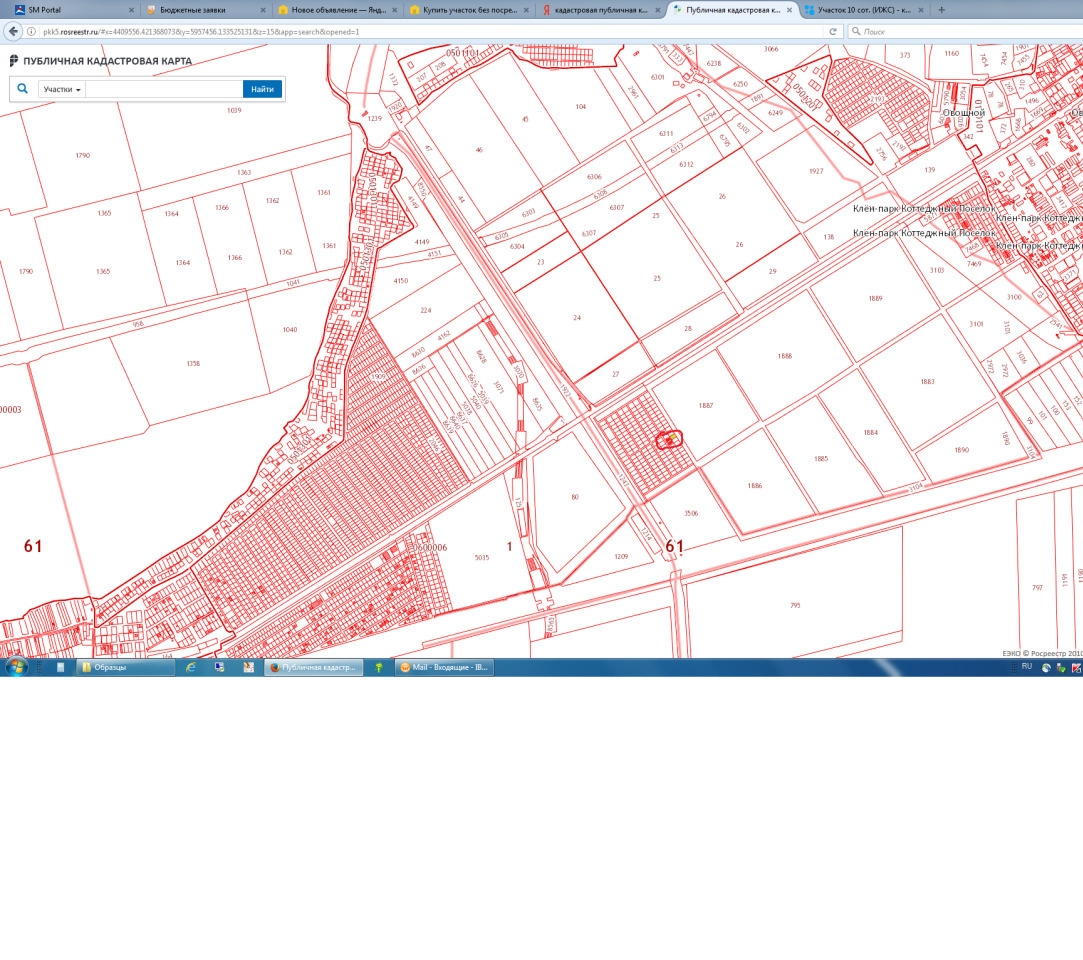Open Internet Explorer from the taskbar
Viewport: 1083px width, 960px height.
[191, 667]
